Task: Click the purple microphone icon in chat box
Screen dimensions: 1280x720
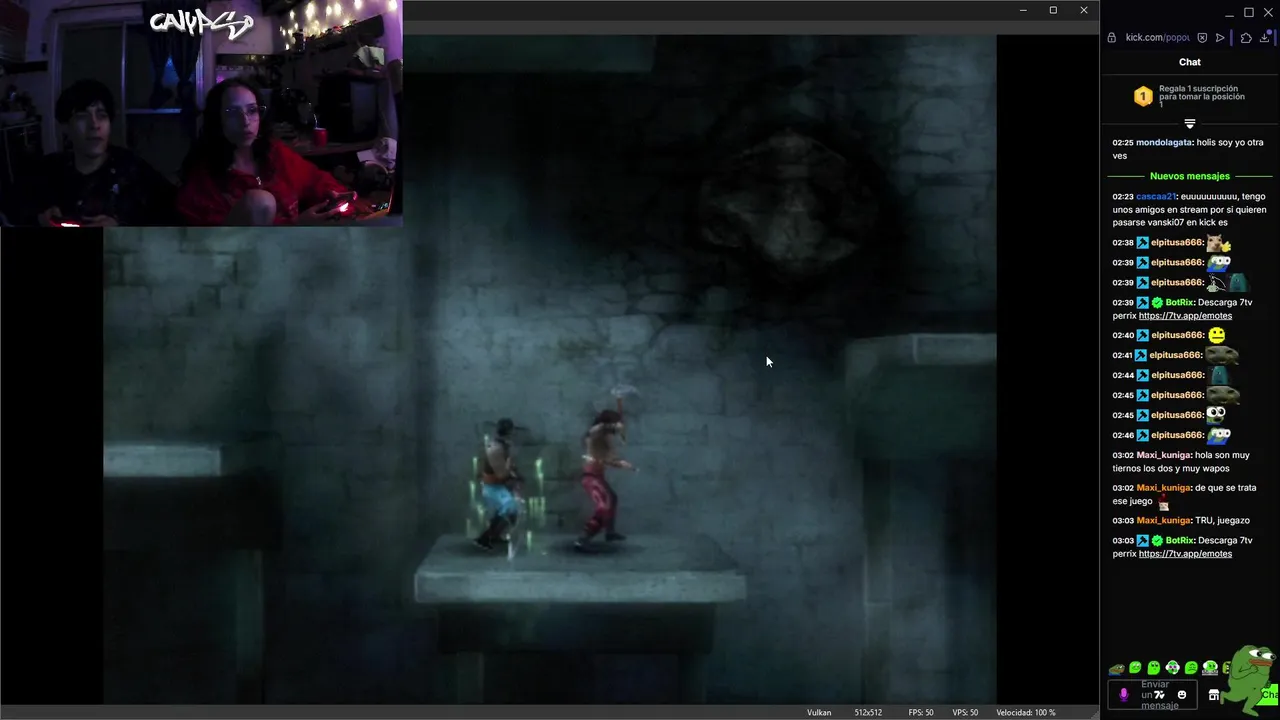Action: [x=1124, y=695]
